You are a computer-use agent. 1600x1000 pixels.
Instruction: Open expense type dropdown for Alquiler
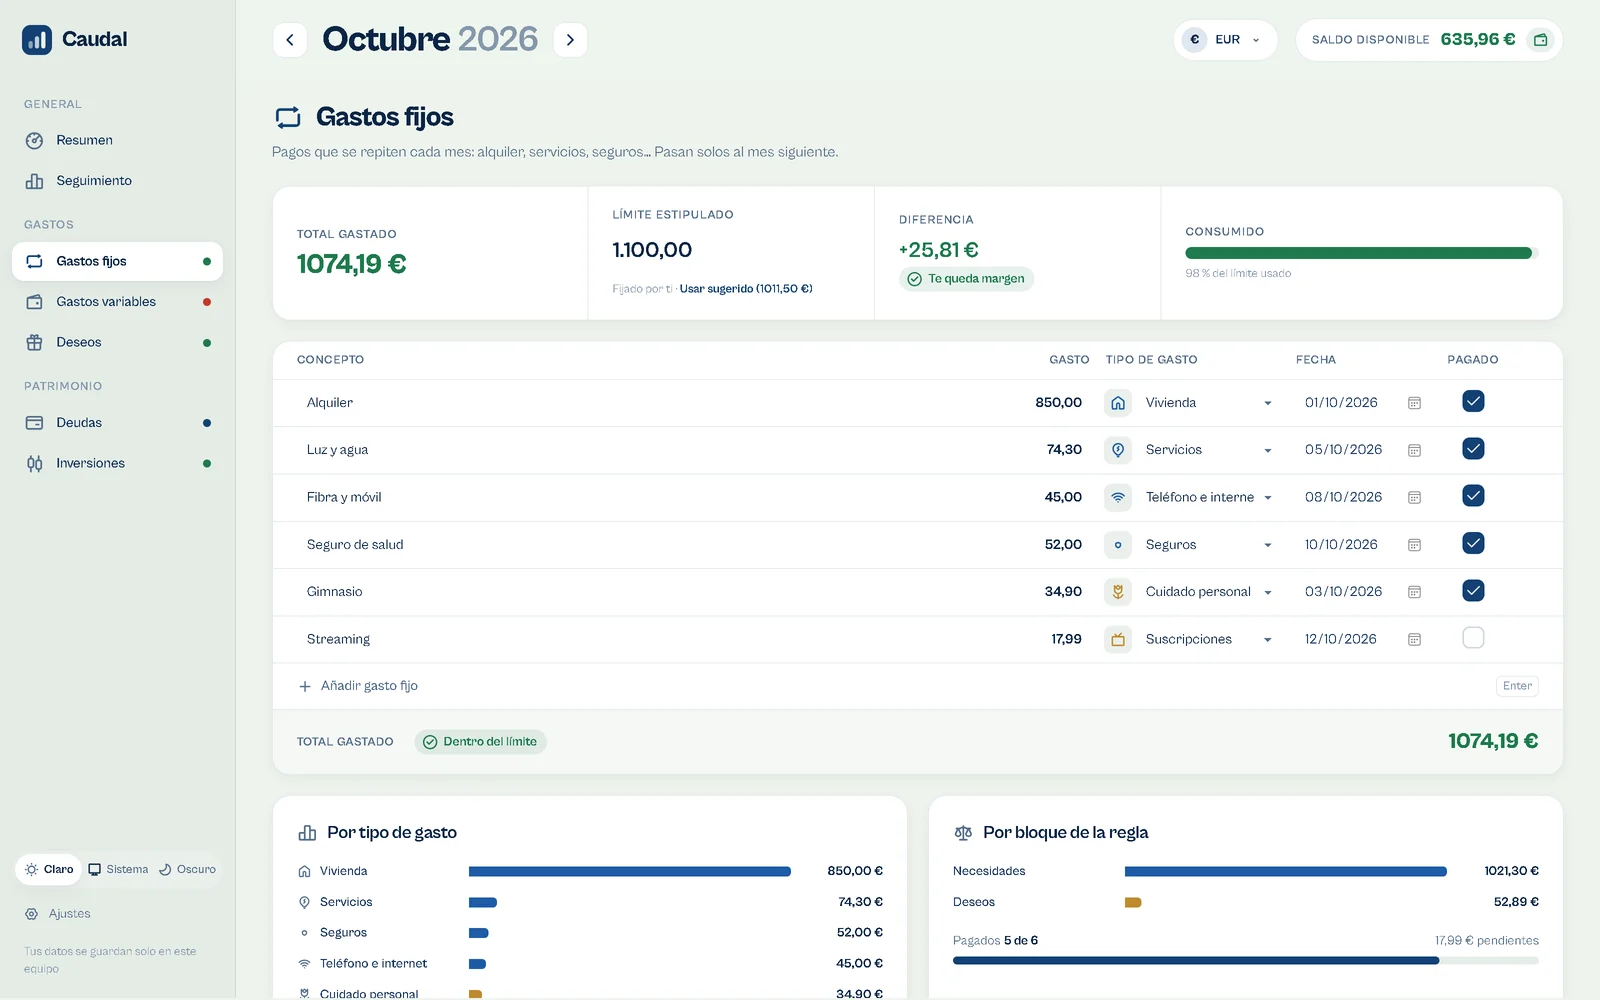click(1208, 403)
